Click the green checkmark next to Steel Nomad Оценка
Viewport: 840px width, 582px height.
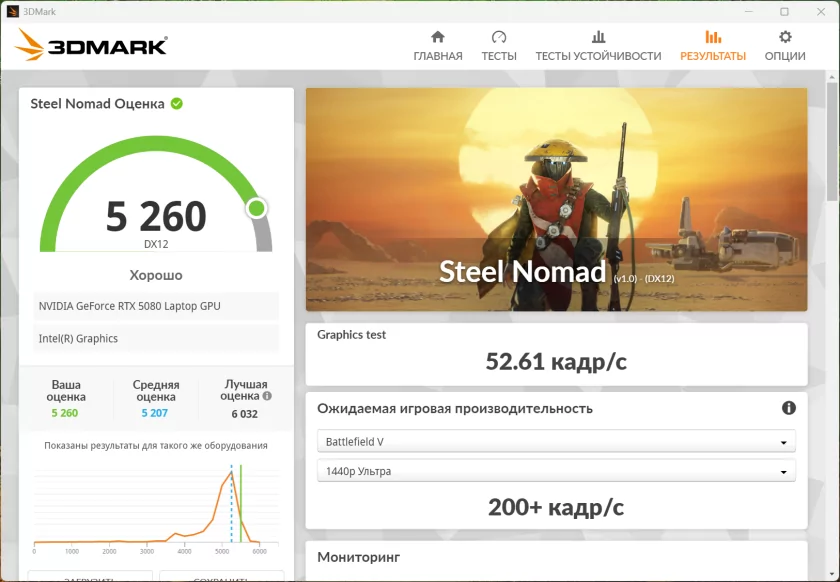[177, 103]
